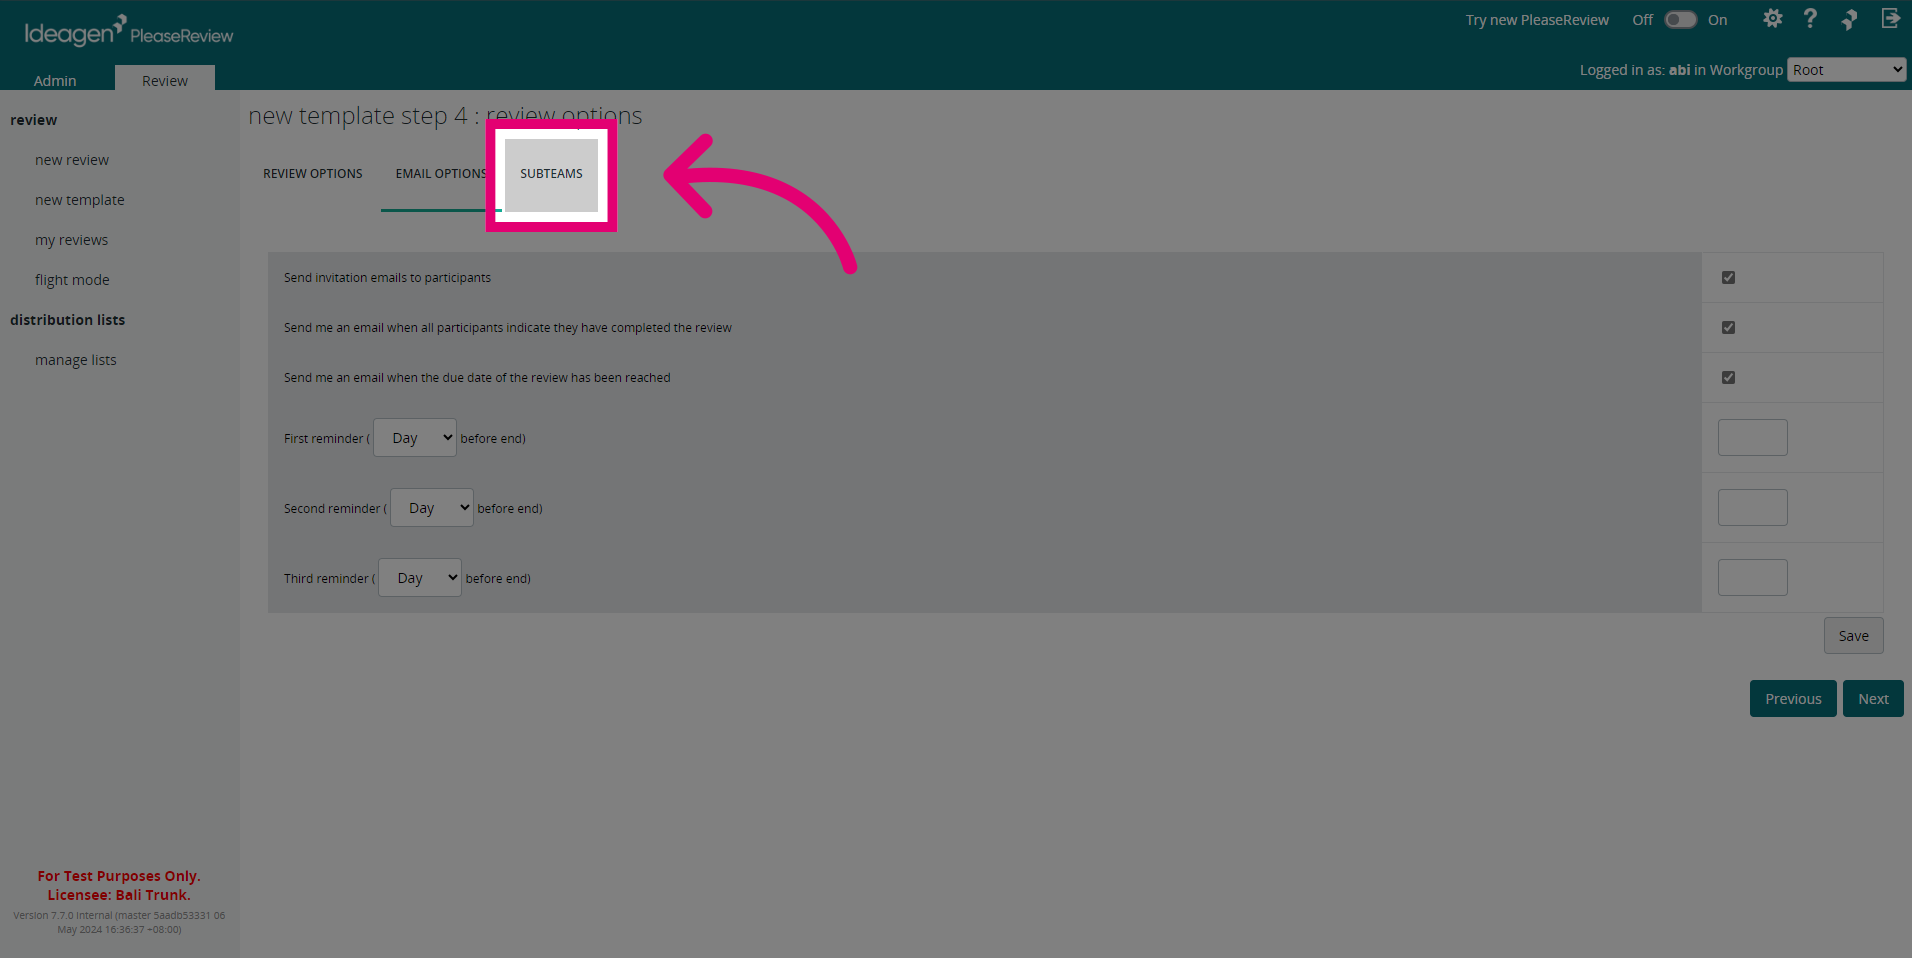Image resolution: width=1912 pixels, height=958 pixels.
Task: Open the settings gear icon
Action: [x=1772, y=19]
